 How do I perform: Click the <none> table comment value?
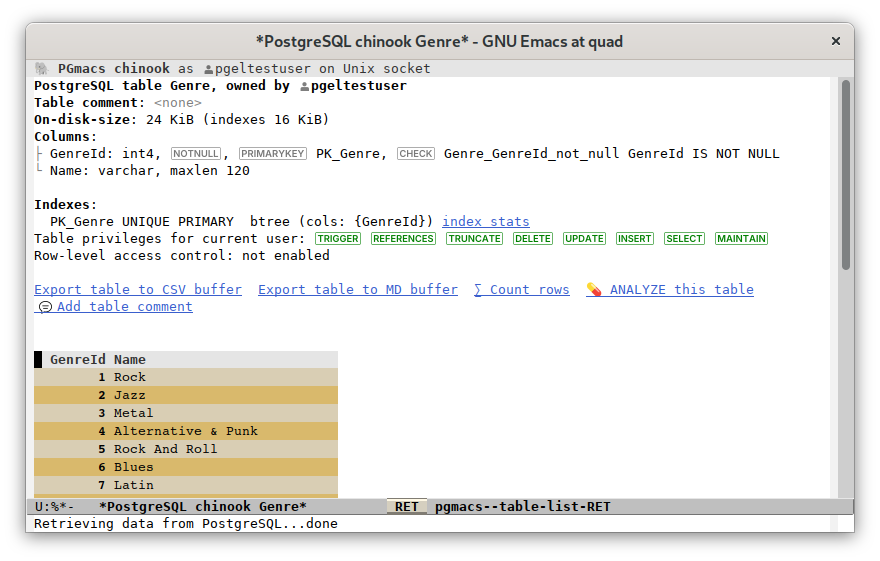click(x=177, y=103)
